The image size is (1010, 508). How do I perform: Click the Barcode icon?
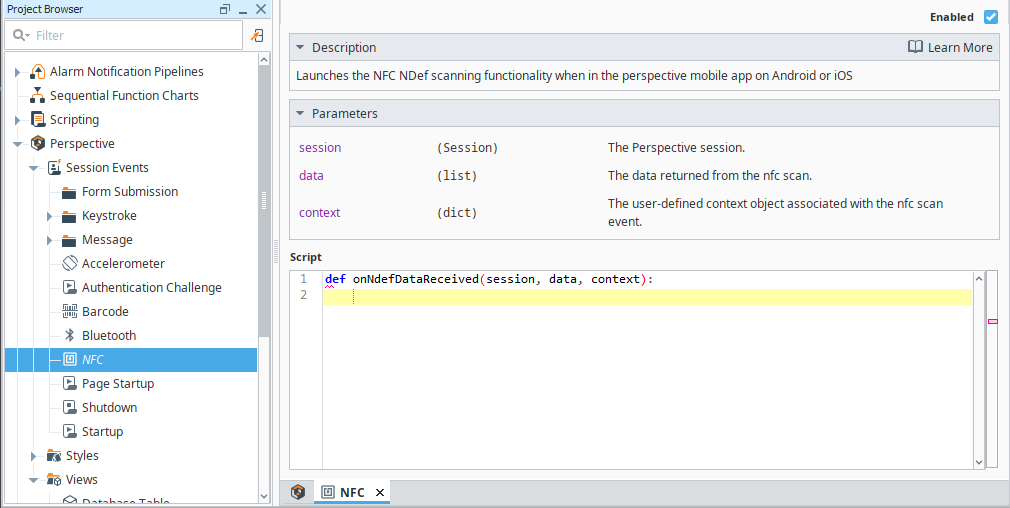pos(70,312)
